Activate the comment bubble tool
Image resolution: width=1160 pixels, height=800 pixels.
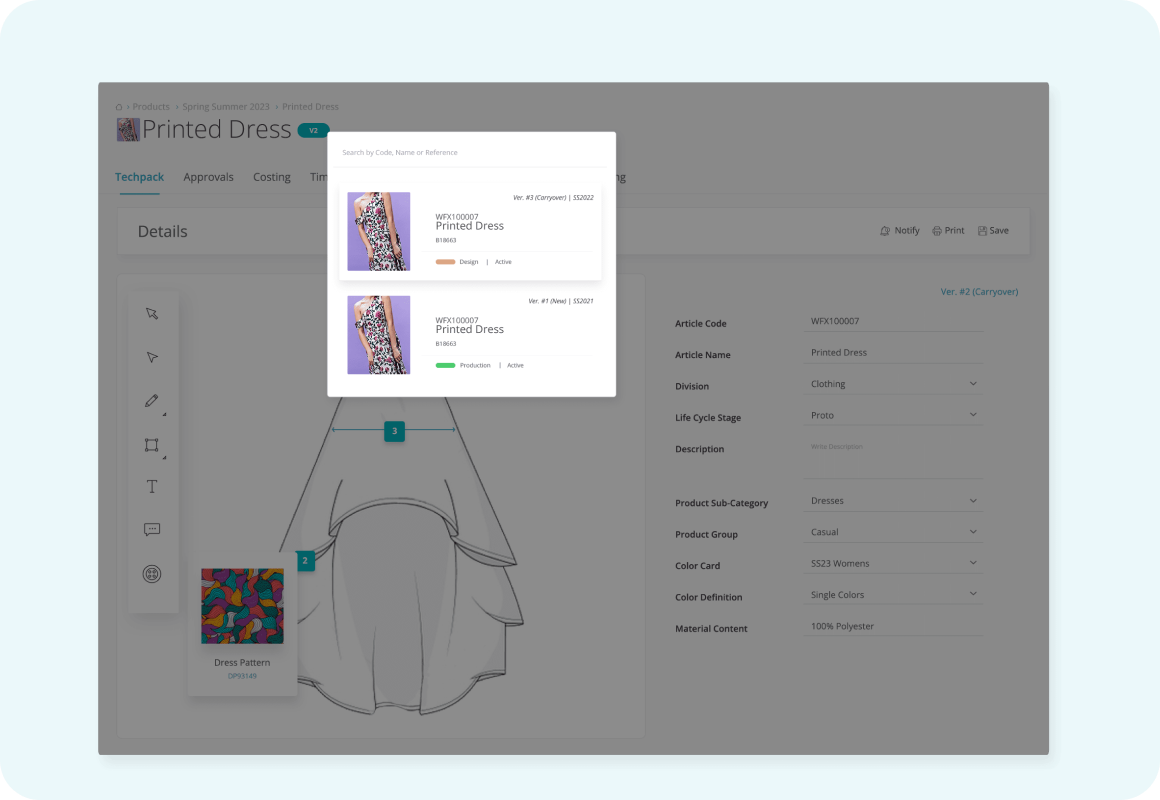[x=152, y=530]
